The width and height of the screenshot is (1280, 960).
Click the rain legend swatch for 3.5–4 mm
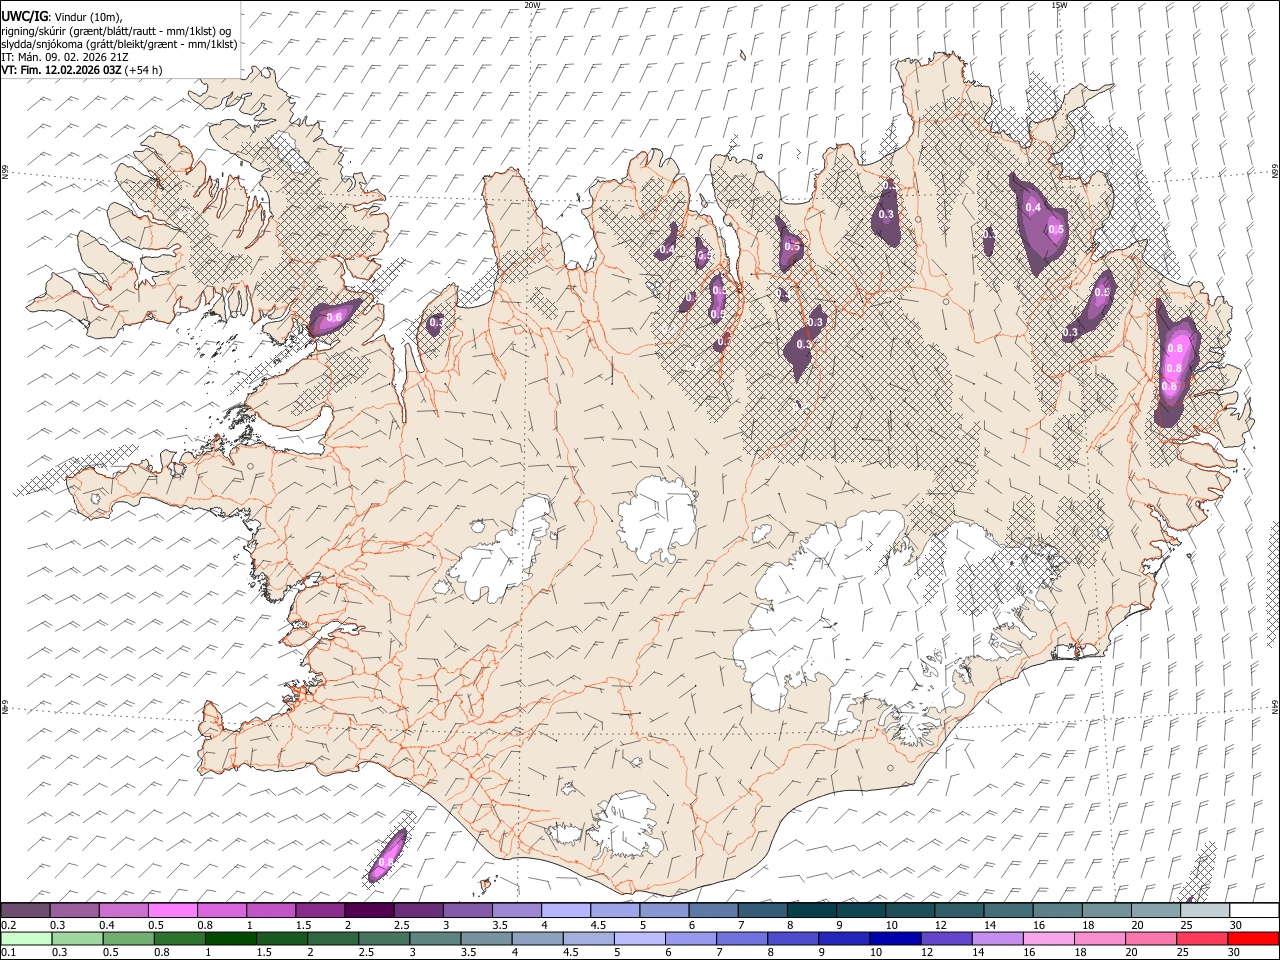click(486, 938)
